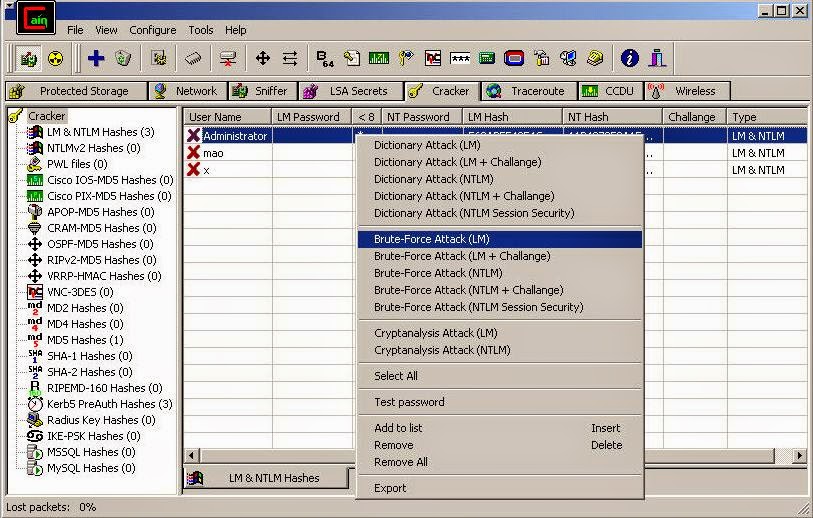Choose Test password in context menu
This screenshot has width=813, height=518.
coord(409,402)
